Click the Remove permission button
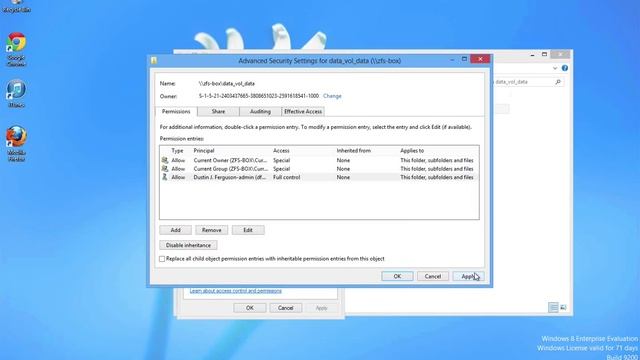Viewport: 640px width, 360px height. (x=211, y=230)
